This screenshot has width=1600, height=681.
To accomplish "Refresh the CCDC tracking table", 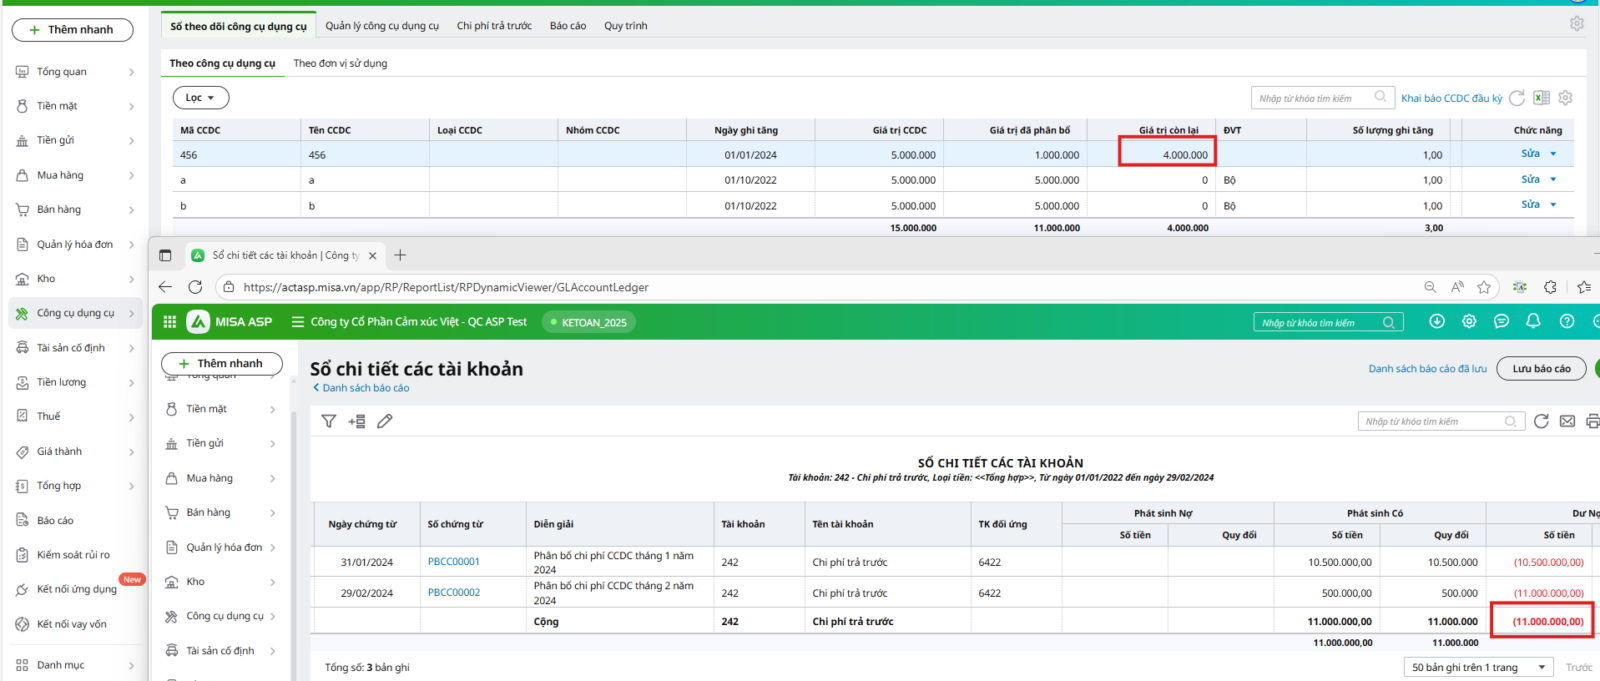I will click(x=1517, y=98).
